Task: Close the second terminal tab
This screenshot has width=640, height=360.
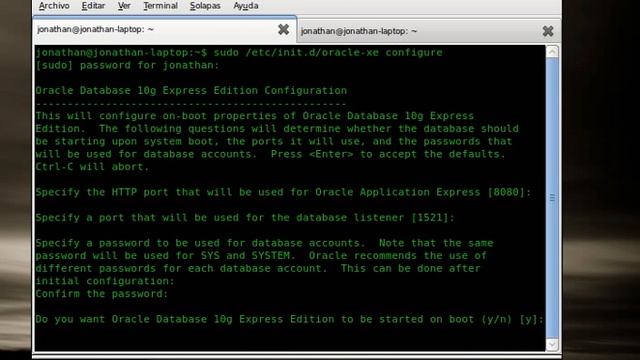Action: click(x=548, y=31)
